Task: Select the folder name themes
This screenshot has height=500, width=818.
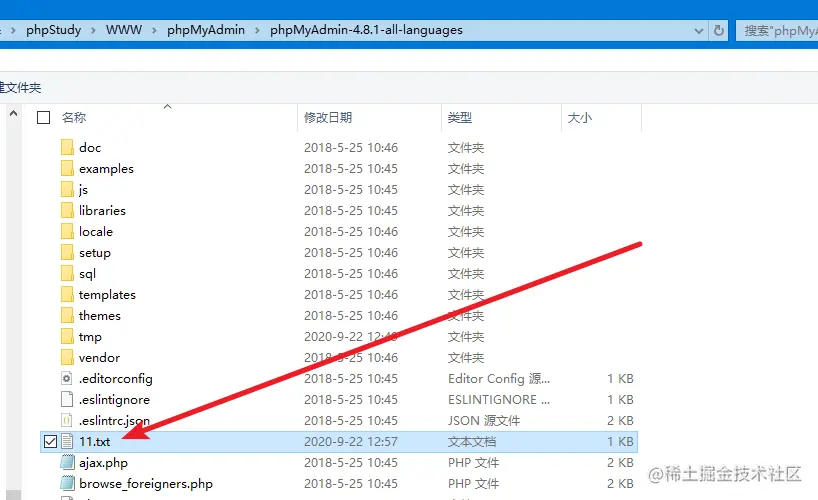Action: [x=100, y=315]
